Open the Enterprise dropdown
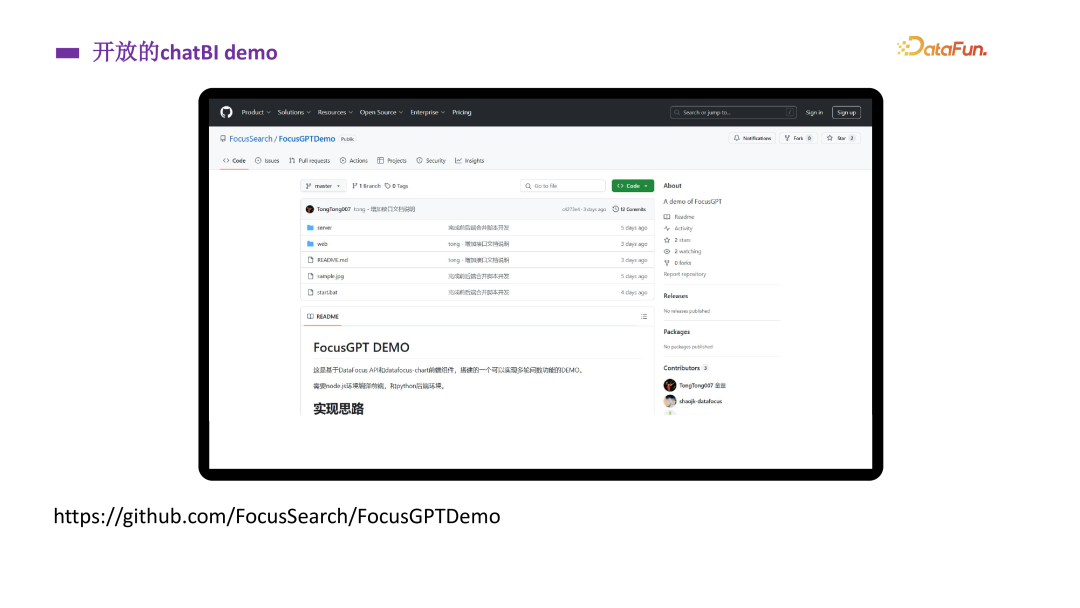1080x608 pixels. 428,112
